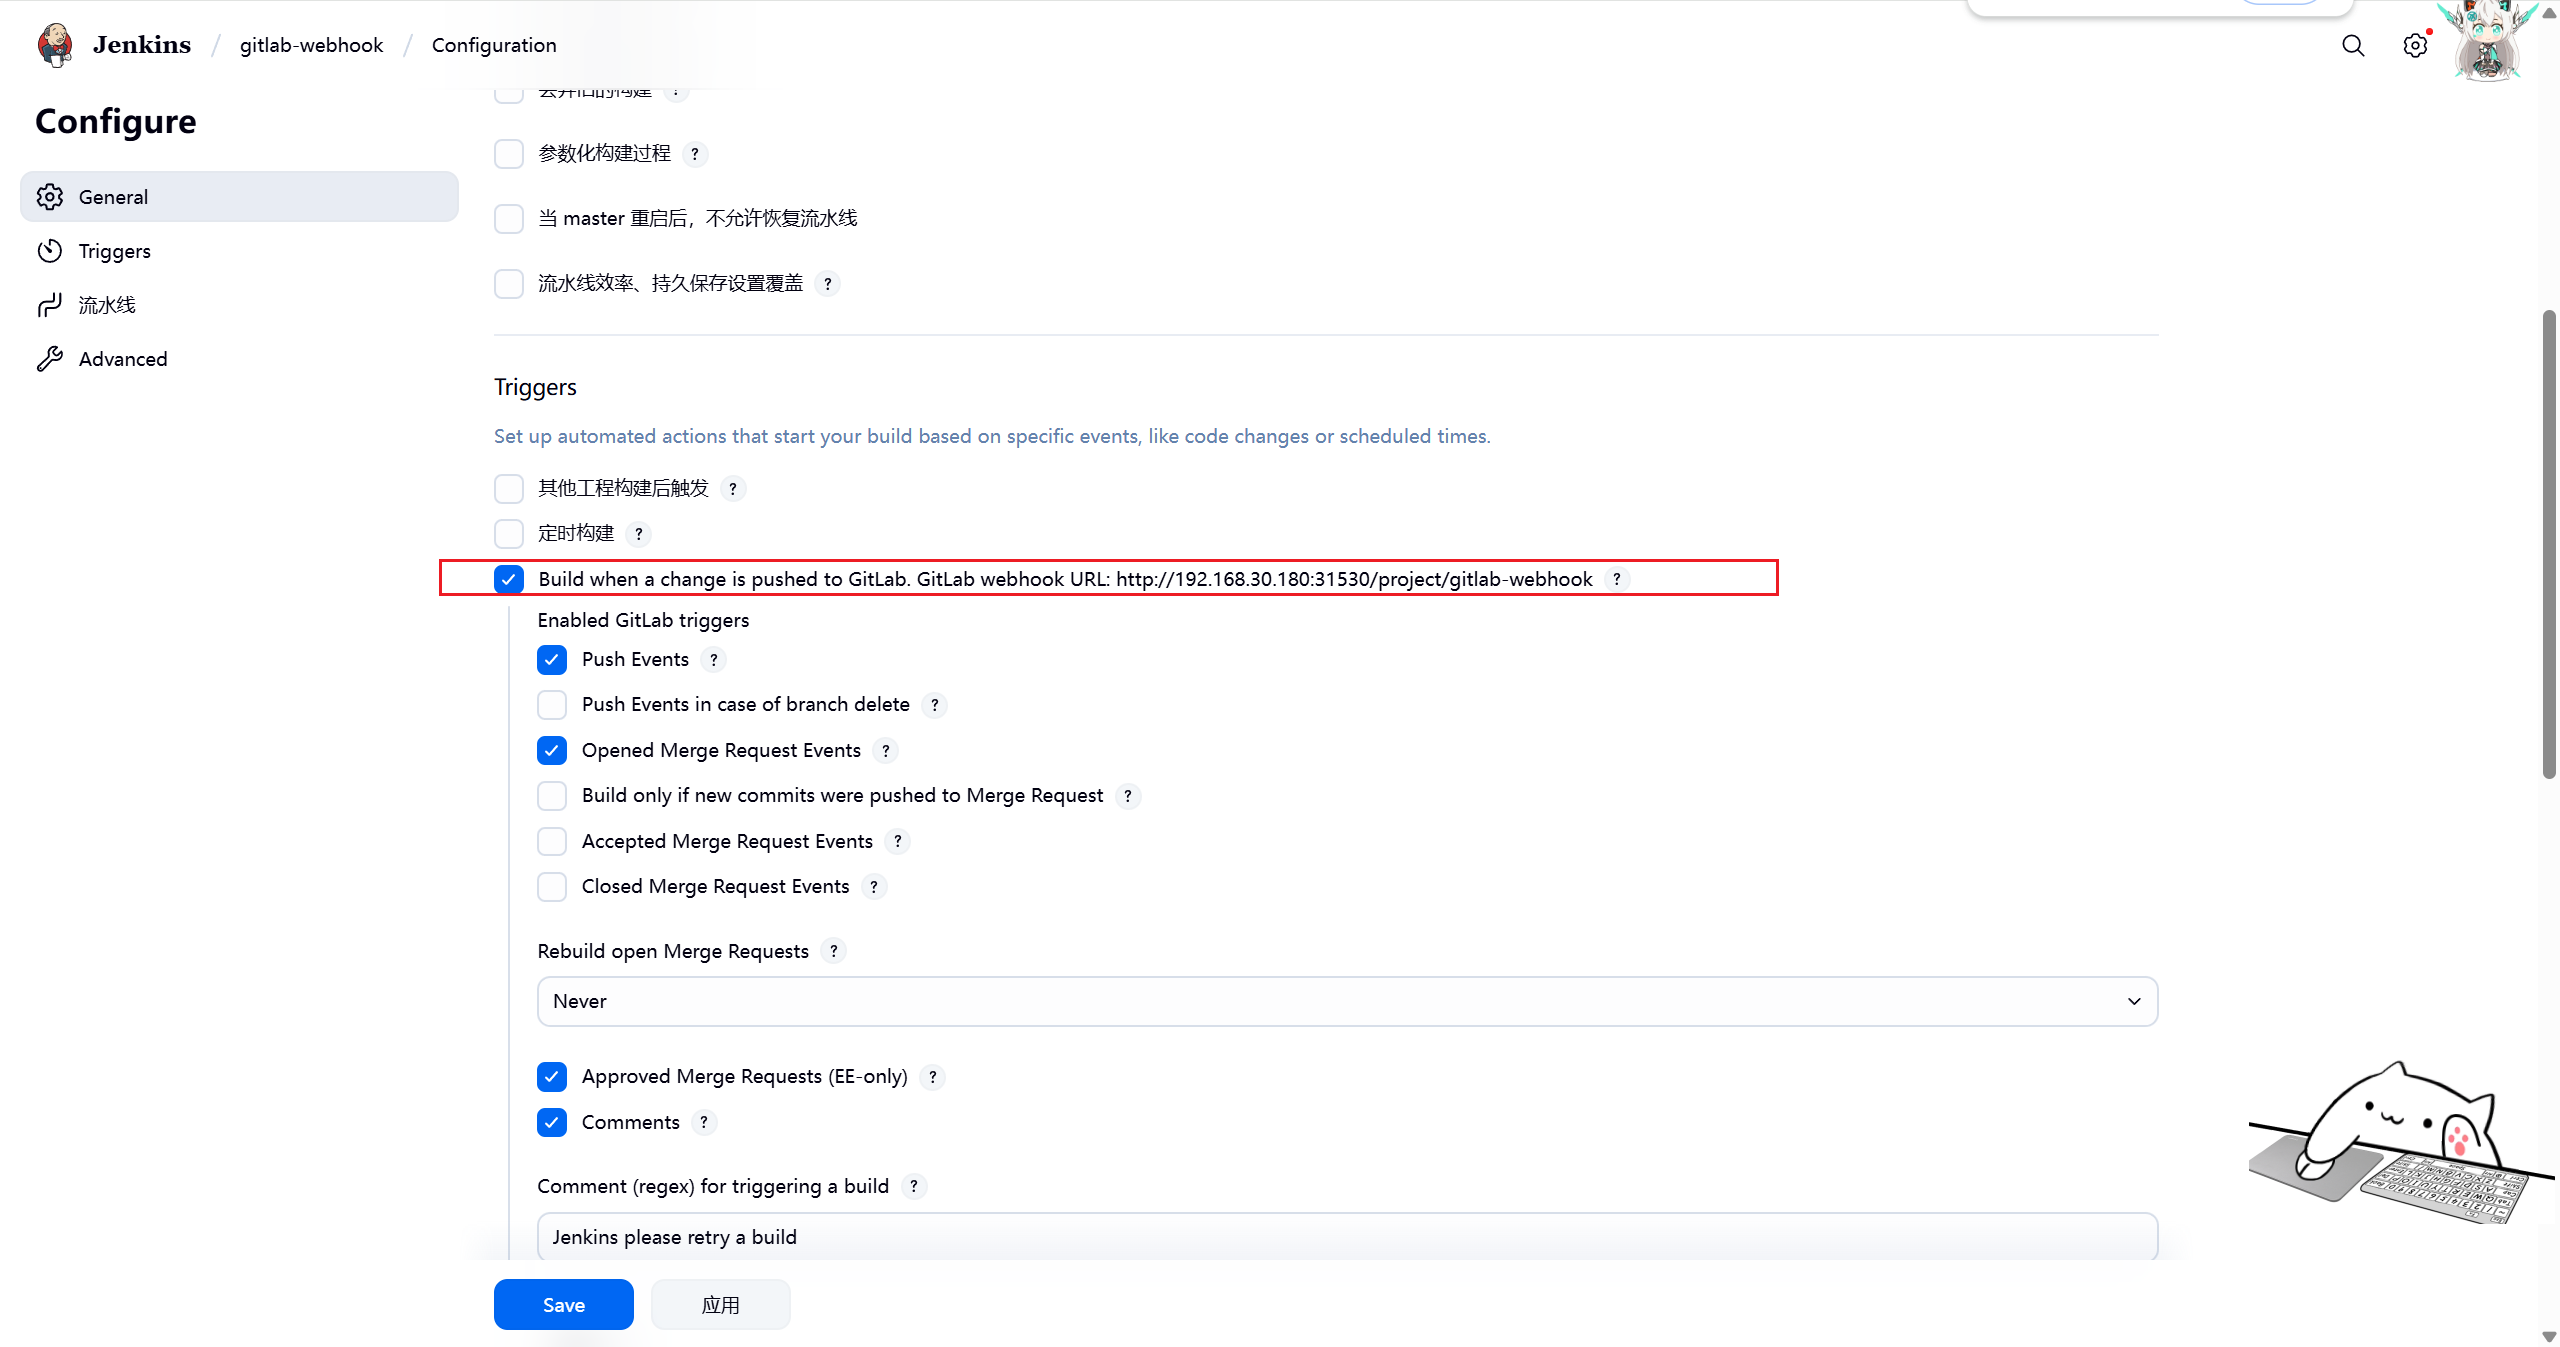Edit the comment regex input field
This screenshot has height=1347, width=2560.
coord(1347,1237)
